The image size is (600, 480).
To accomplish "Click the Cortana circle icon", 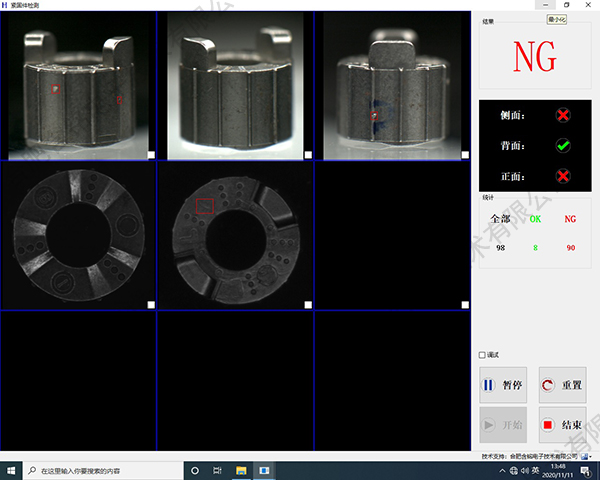I will [195, 470].
